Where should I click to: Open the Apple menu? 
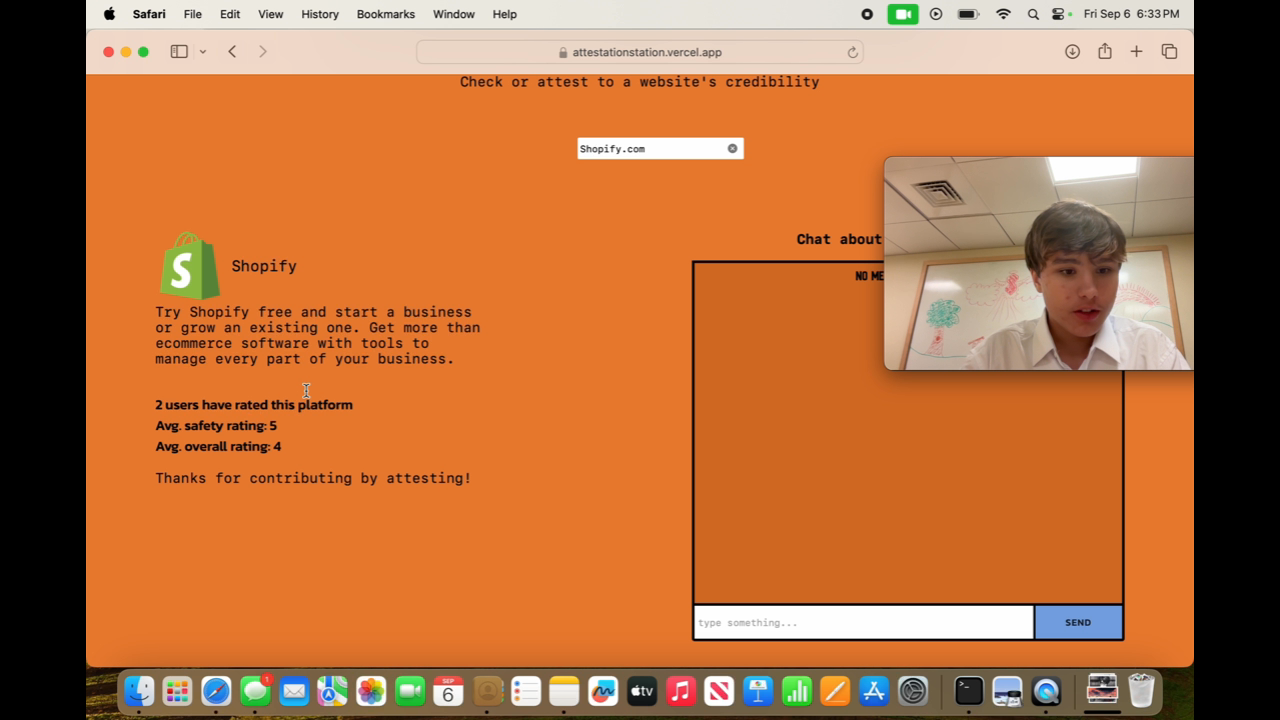[x=109, y=14]
